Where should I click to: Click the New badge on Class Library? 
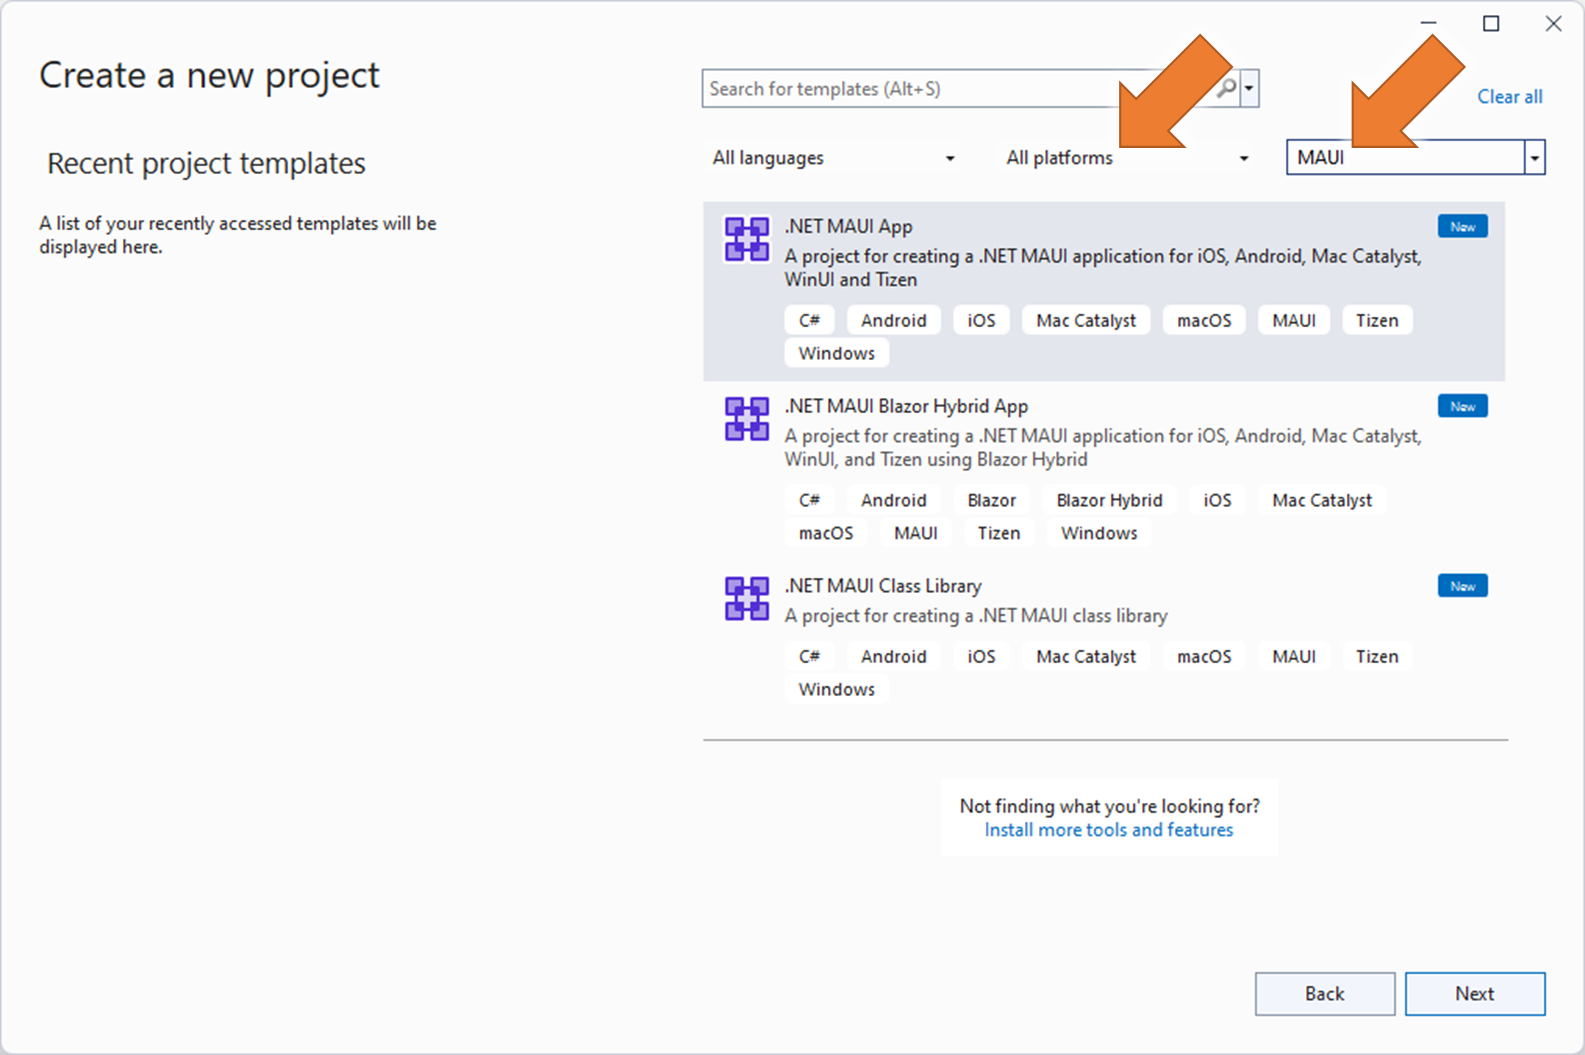tap(1463, 586)
